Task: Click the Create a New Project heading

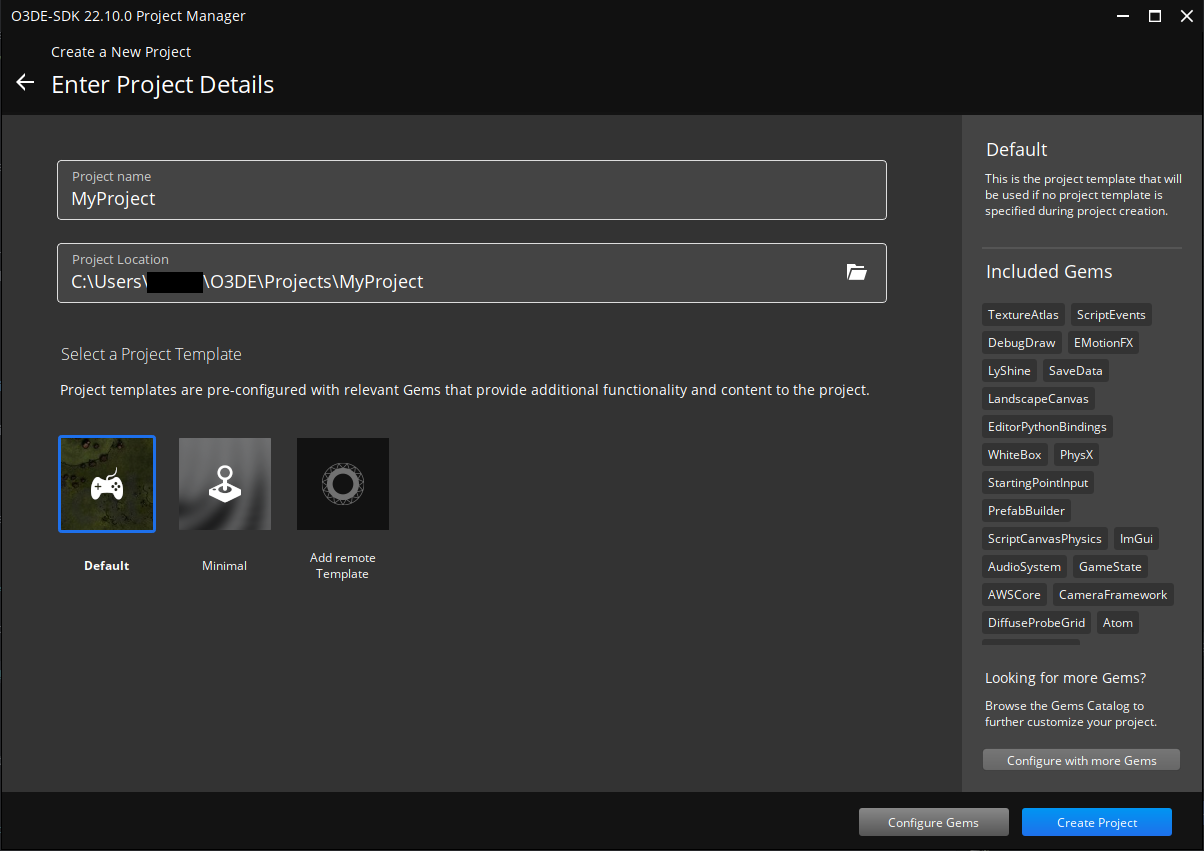Action: [x=120, y=51]
